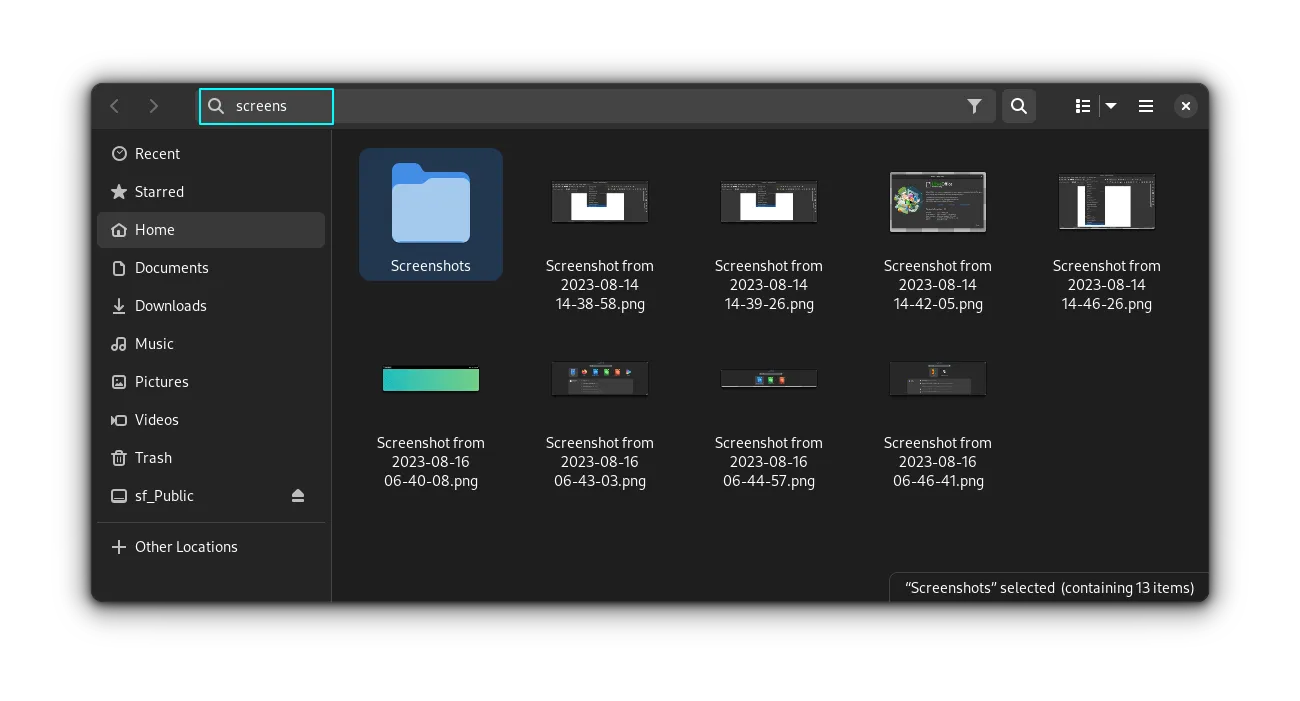Open the Downloads sidebar location
This screenshot has height=701, width=1300.
[170, 306]
